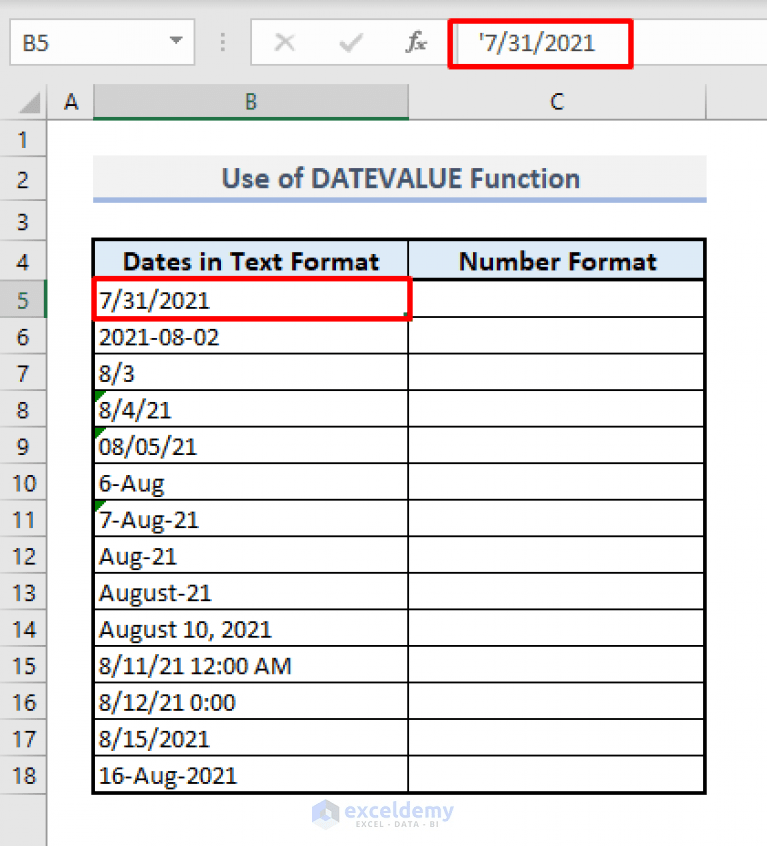Select cell containing 8/11/21 12:00 AM
Screen dimensions: 767x846
pyautogui.click(x=251, y=665)
